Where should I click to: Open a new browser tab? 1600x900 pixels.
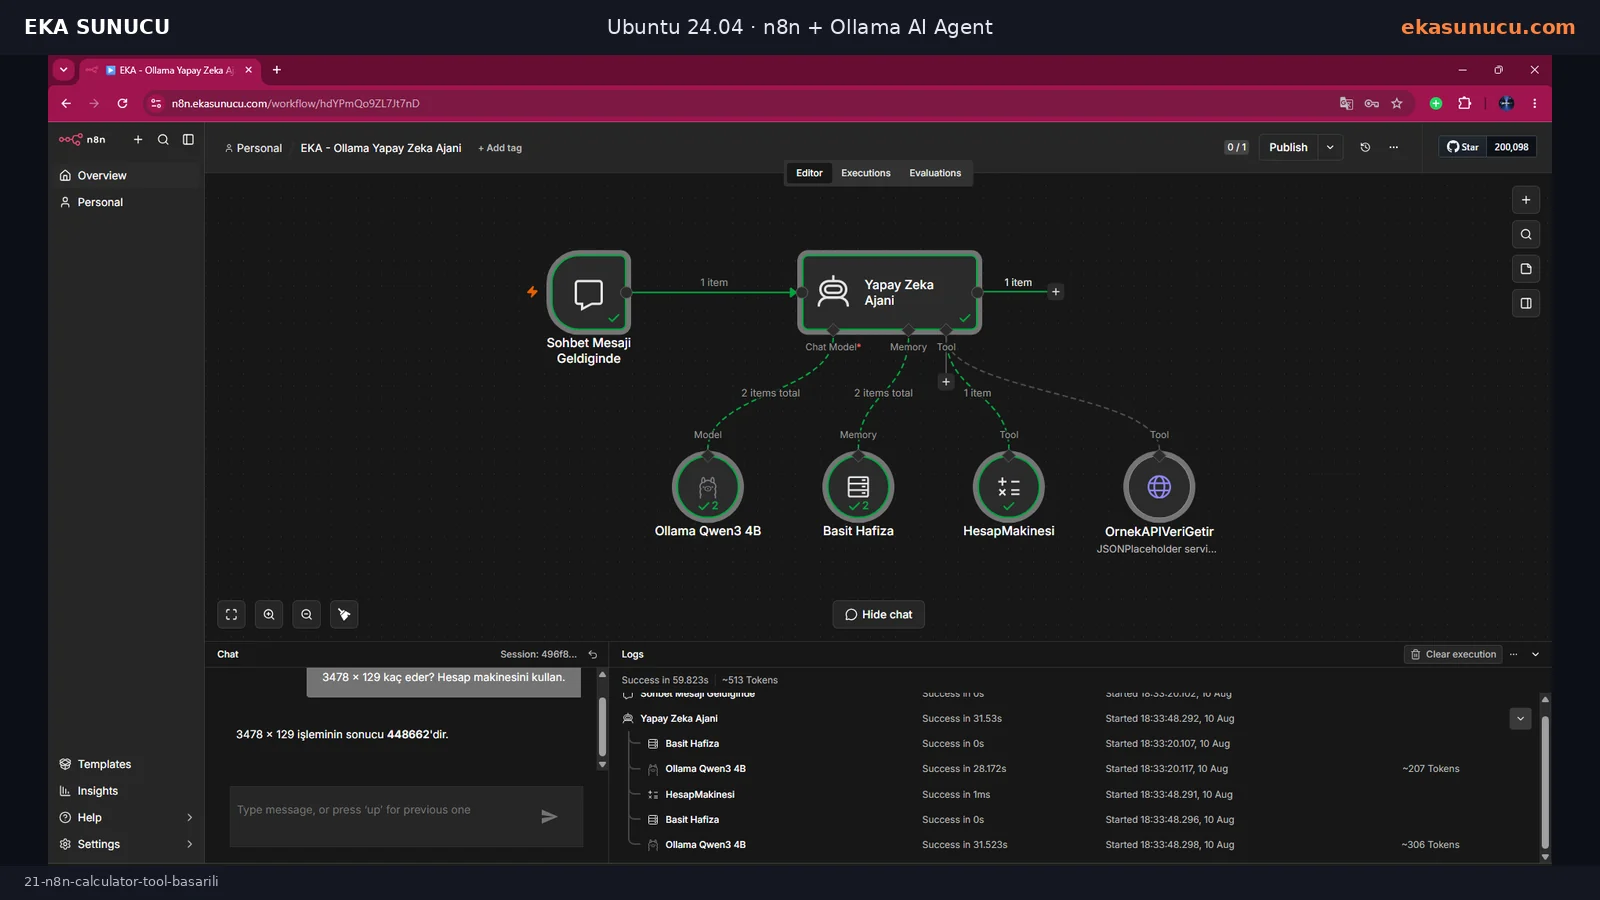tap(277, 70)
